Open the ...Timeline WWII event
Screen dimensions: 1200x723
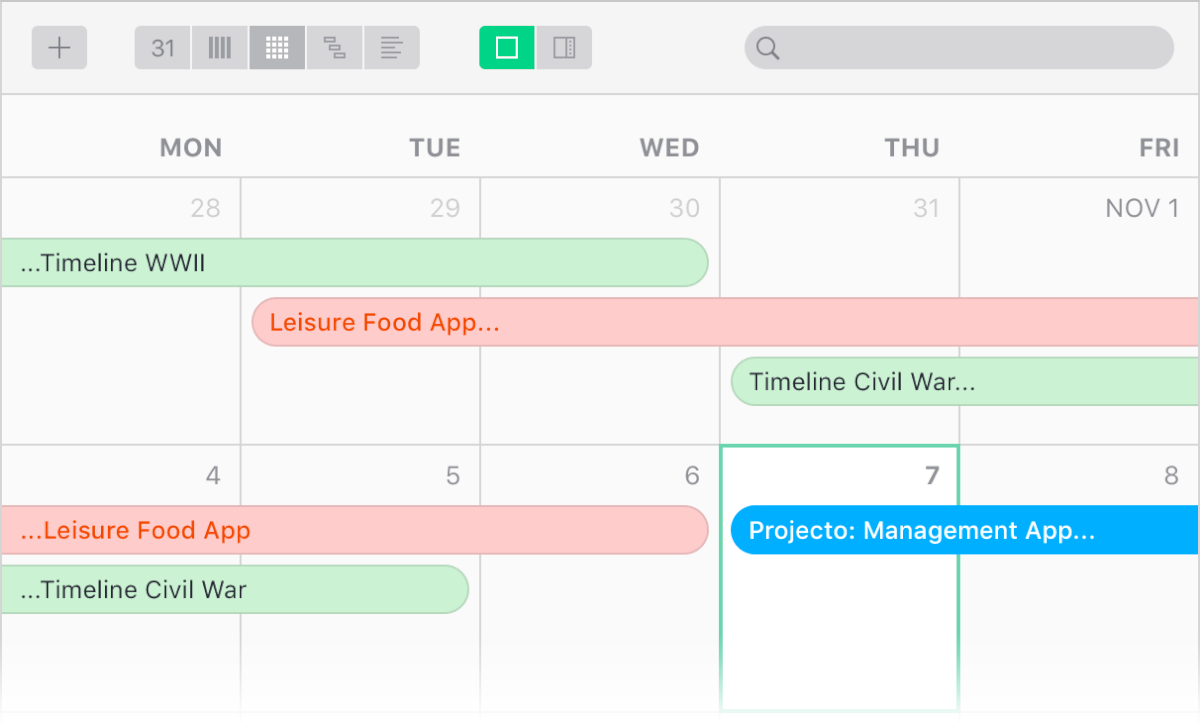coord(354,263)
